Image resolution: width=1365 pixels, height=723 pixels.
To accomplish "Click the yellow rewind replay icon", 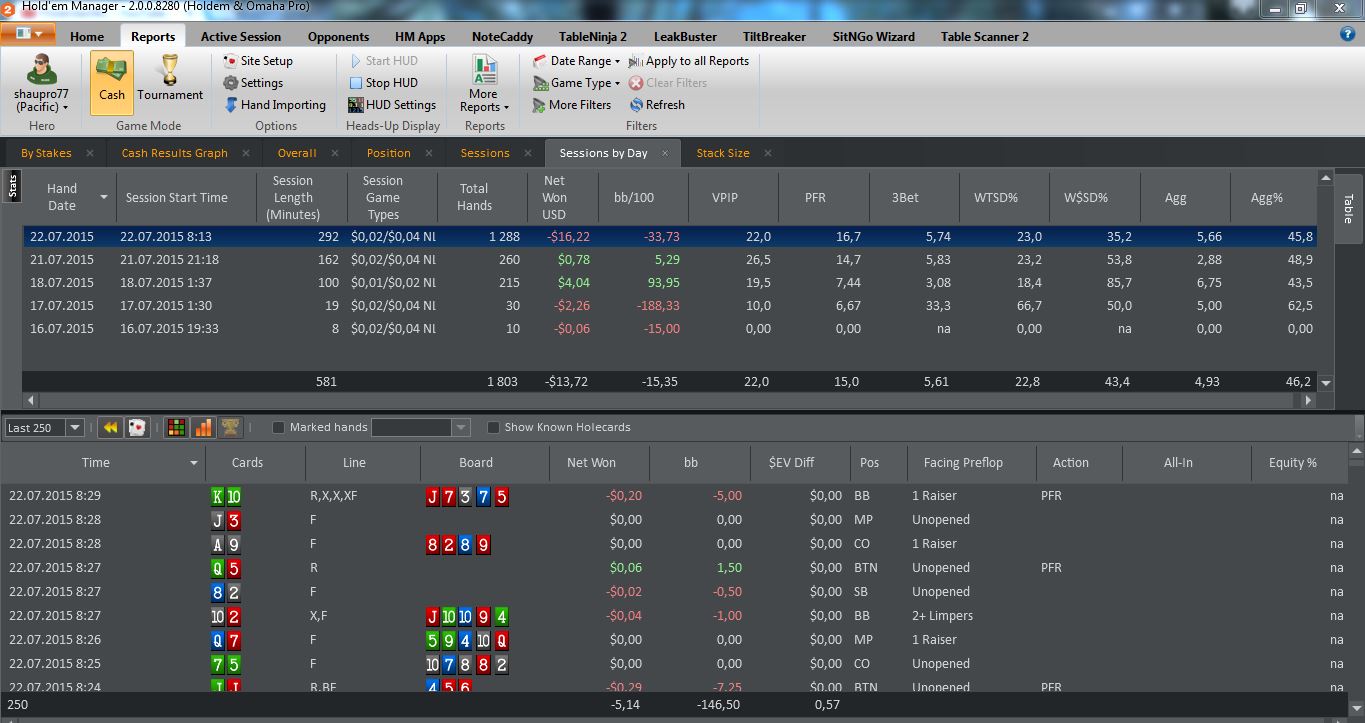I will click(111, 428).
